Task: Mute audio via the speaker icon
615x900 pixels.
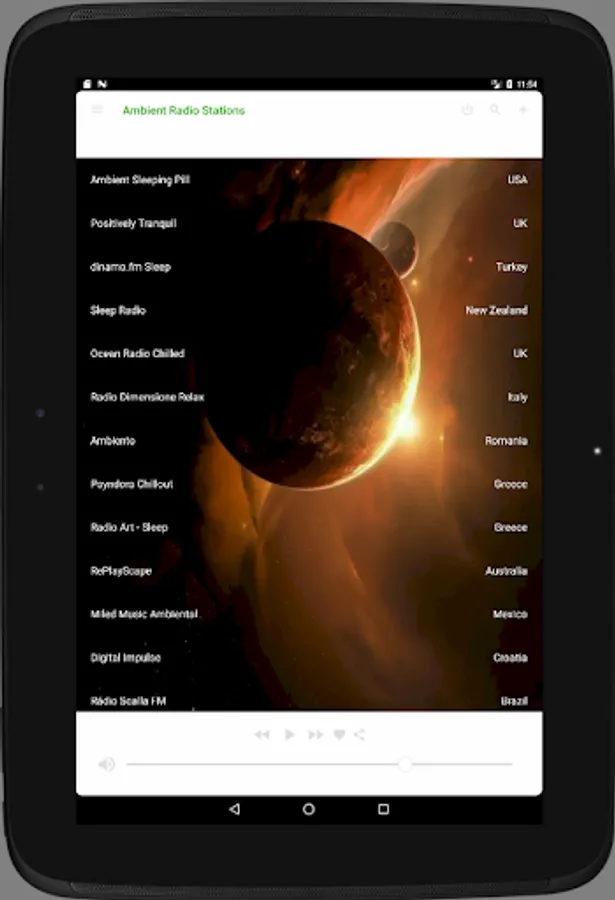Action: (x=106, y=764)
